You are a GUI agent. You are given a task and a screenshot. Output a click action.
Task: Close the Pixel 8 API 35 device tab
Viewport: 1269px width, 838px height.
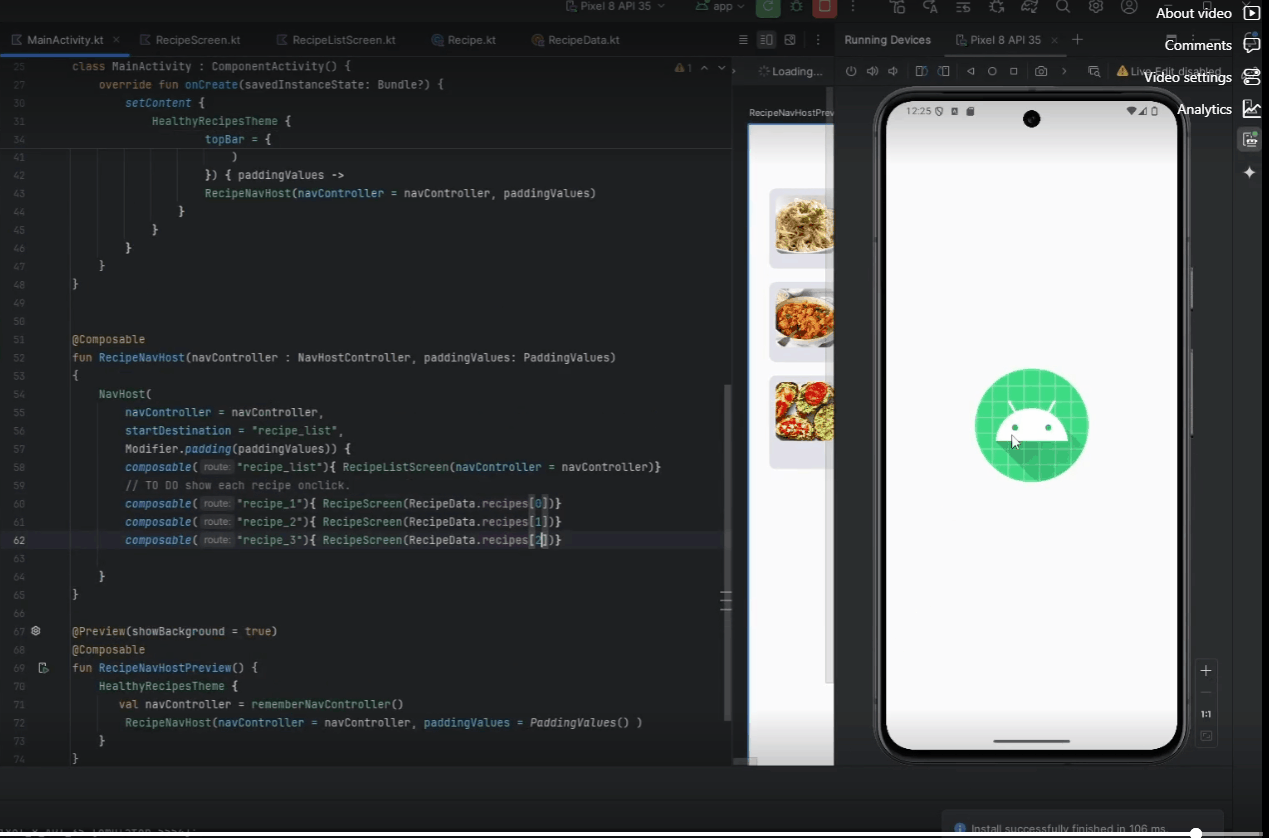tap(1052, 40)
